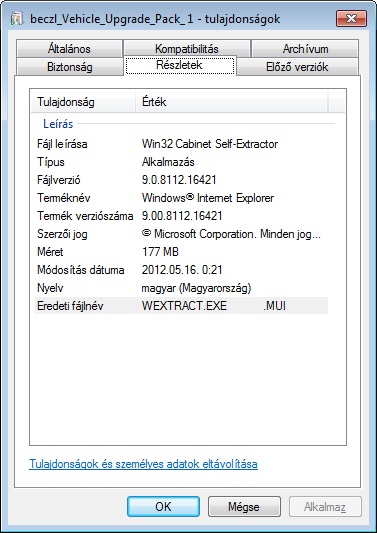Click the Alkalmazás value

tap(168, 162)
